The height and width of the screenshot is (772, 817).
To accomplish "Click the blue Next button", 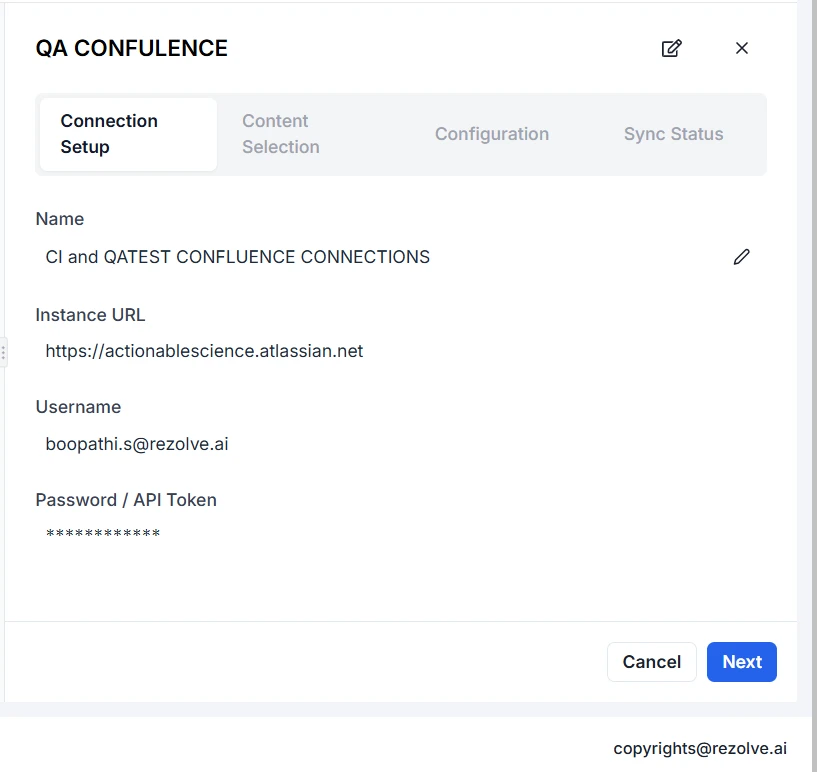I will pyautogui.click(x=741, y=662).
